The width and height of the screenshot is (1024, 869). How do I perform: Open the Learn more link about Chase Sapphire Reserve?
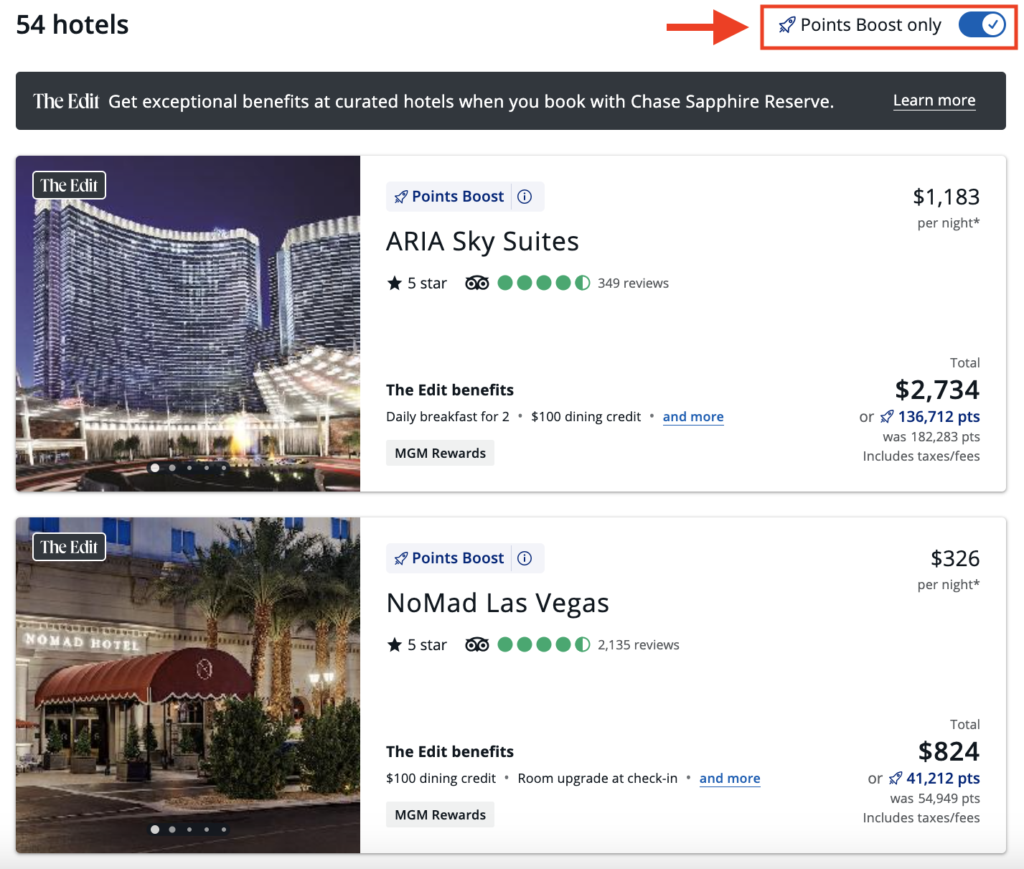pos(934,100)
